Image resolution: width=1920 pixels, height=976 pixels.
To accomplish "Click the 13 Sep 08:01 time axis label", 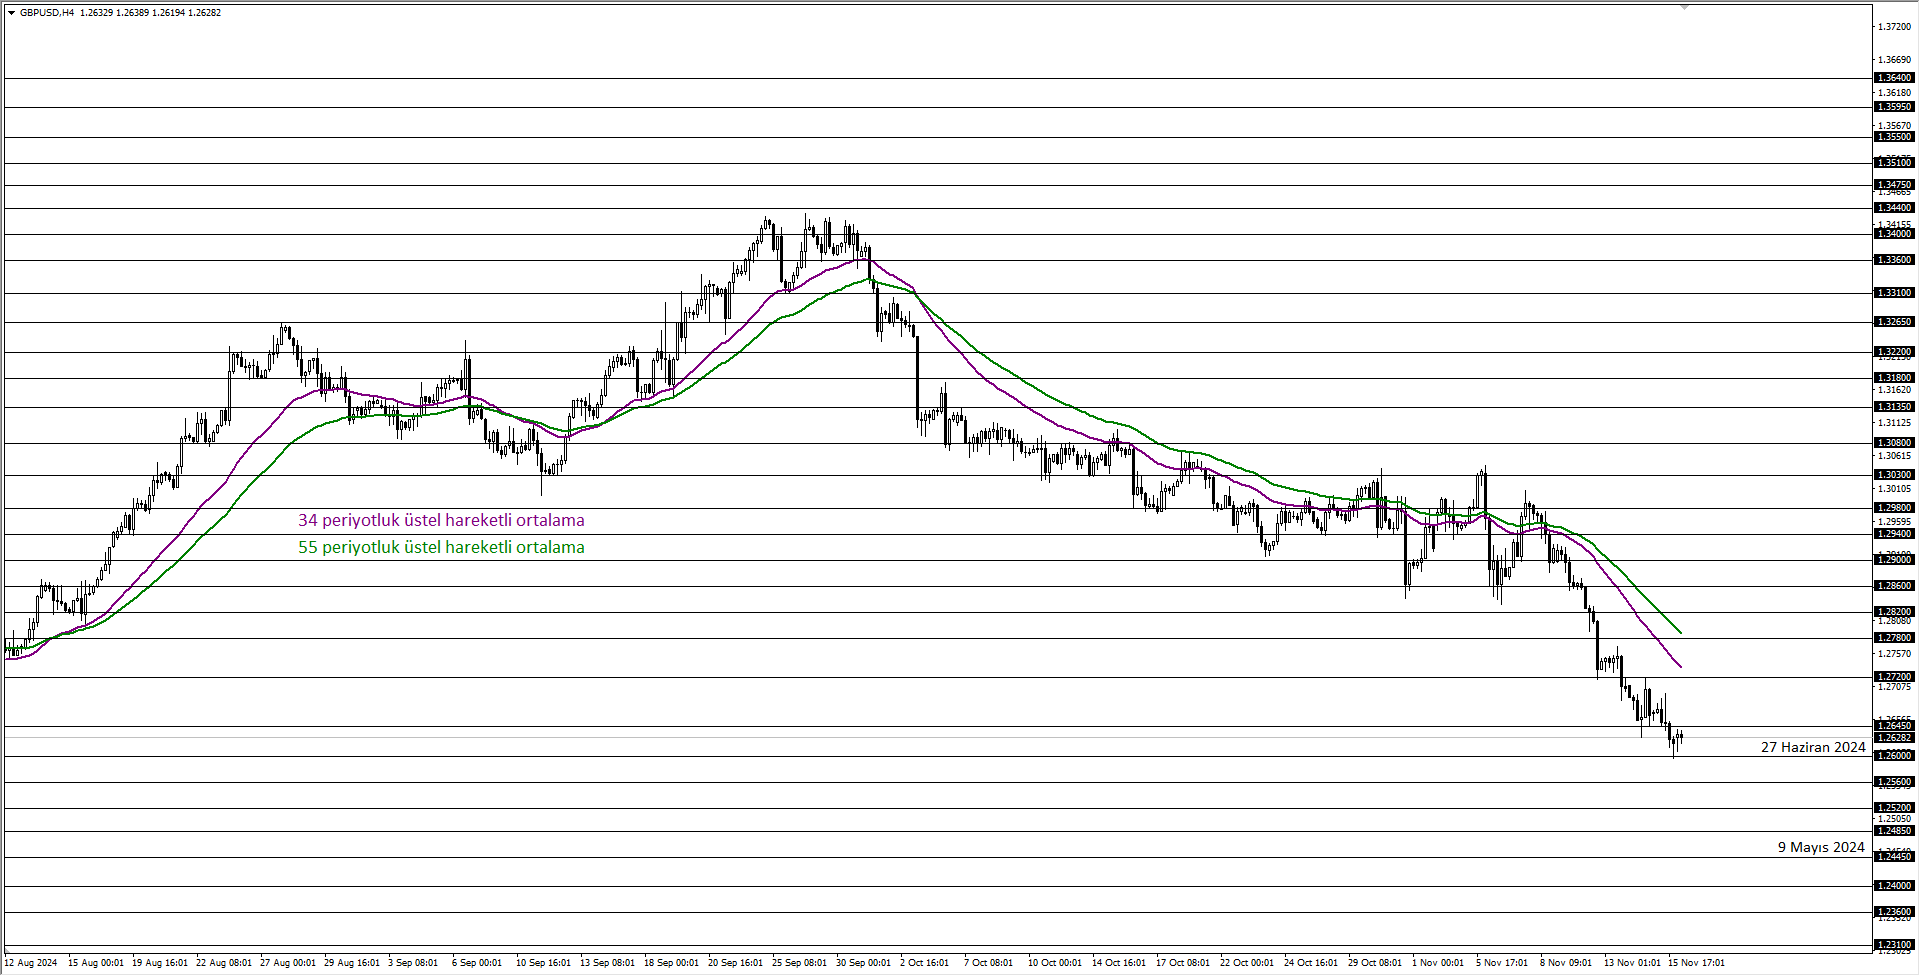I will 608,963.
